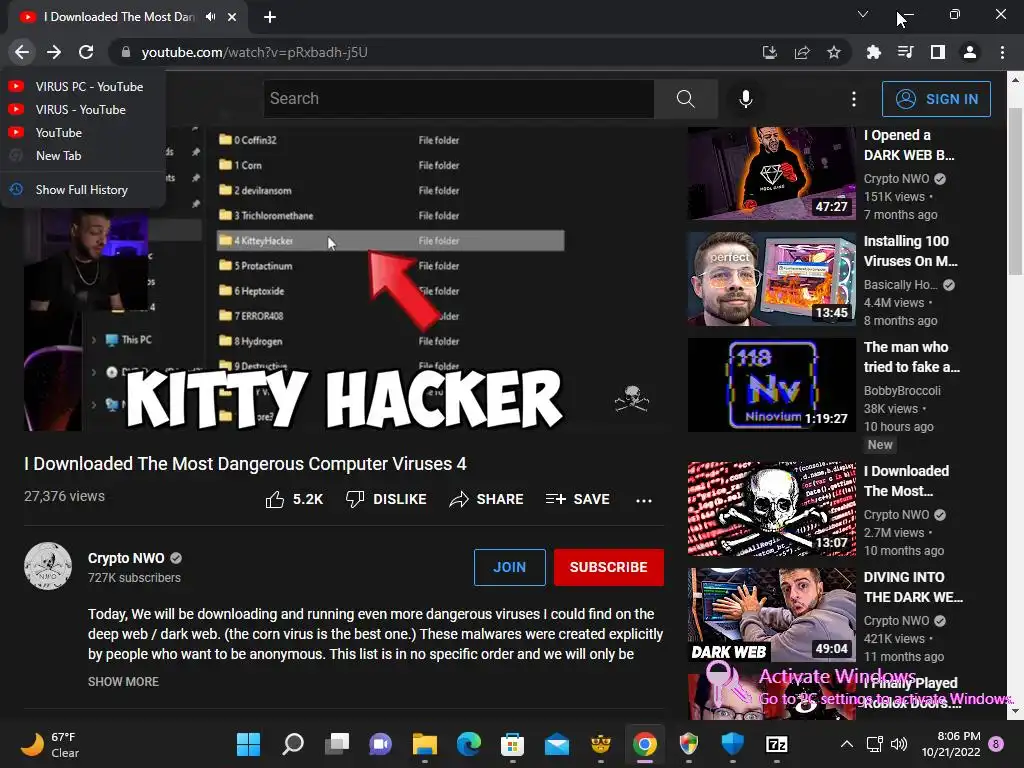Viewport: 1024px width, 768px height.
Task: Open Show Full History
Action: (82, 189)
